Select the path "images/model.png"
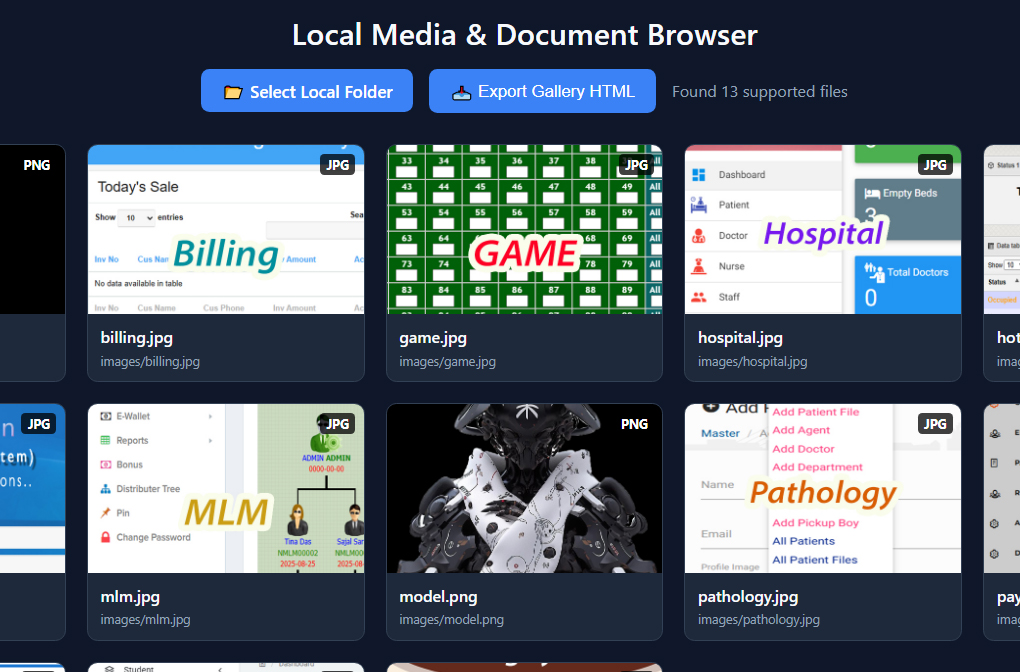Screen dimensions: 1020x672 coord(451,620)
